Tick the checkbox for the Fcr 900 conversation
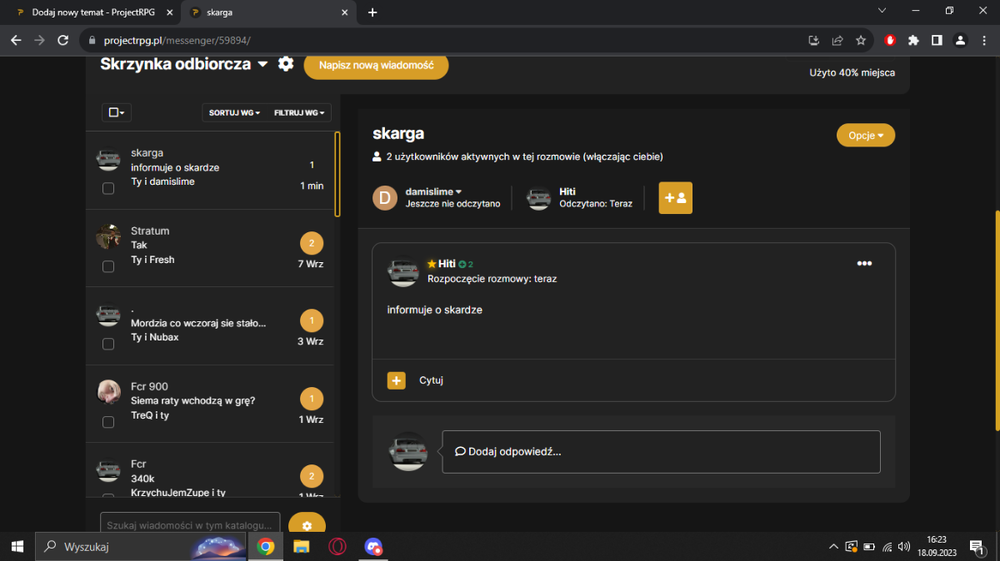1000x561 pixels. coord(108,422)
